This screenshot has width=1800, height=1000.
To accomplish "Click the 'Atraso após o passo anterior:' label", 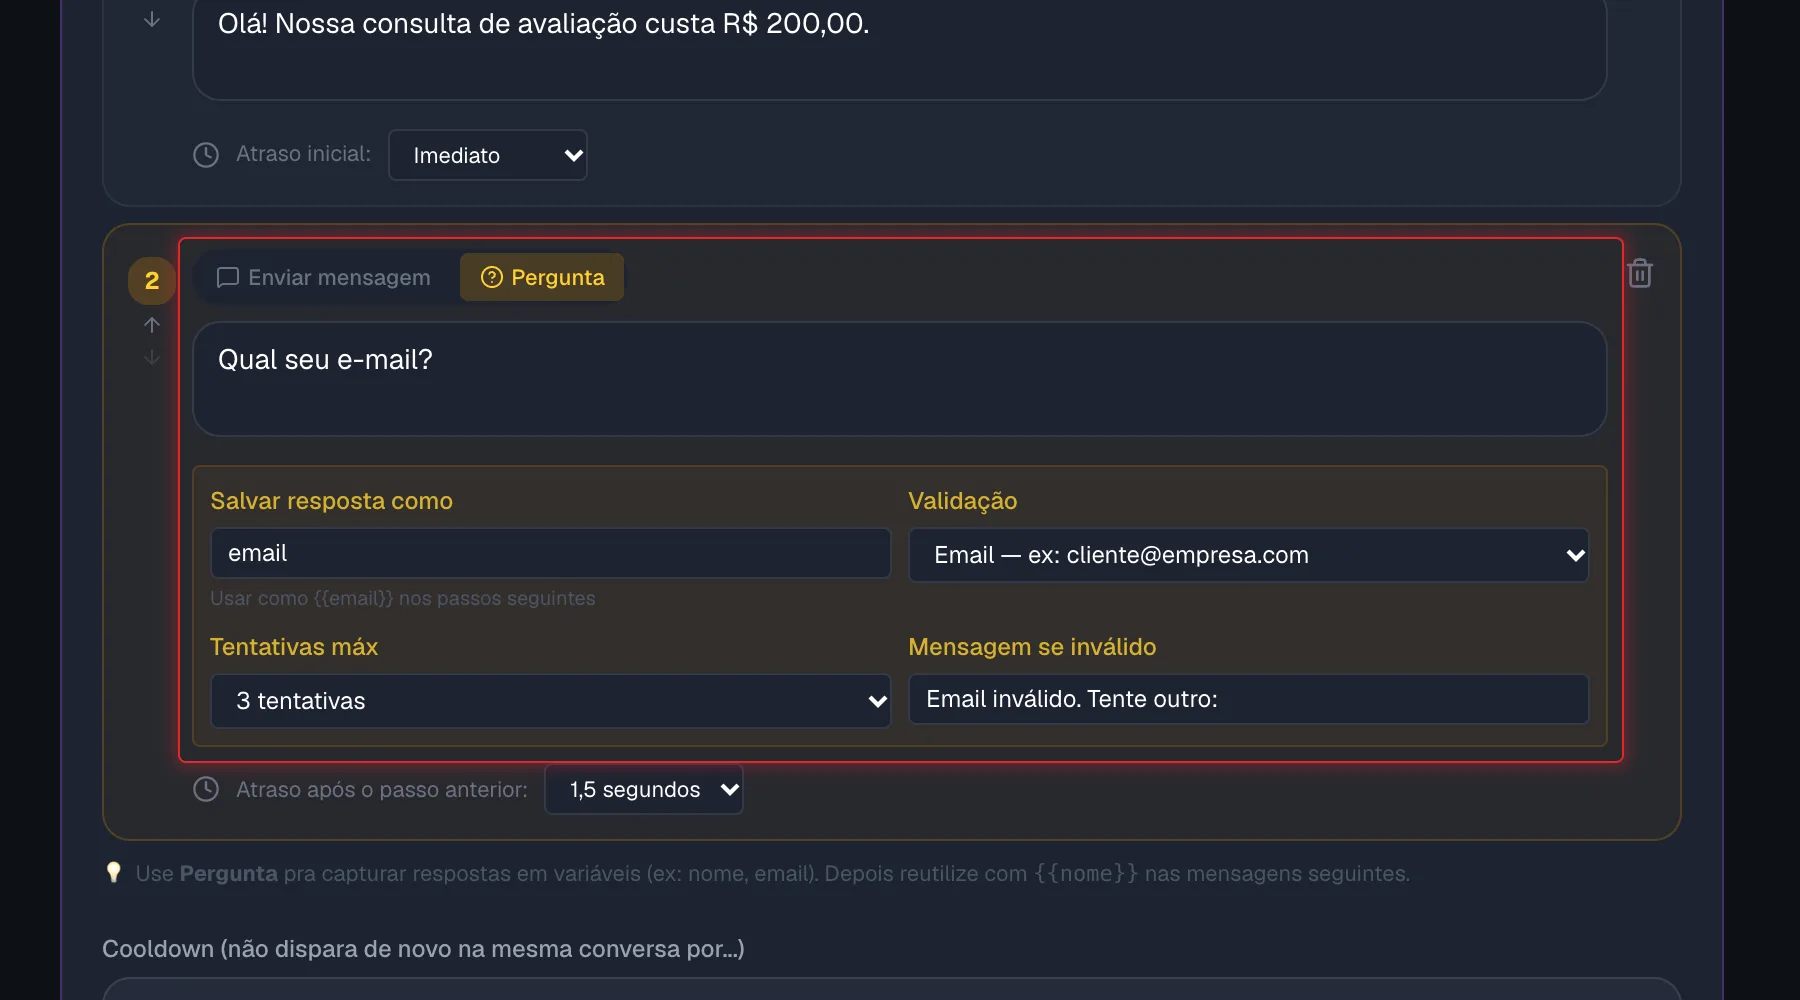I will click(382, 789).
